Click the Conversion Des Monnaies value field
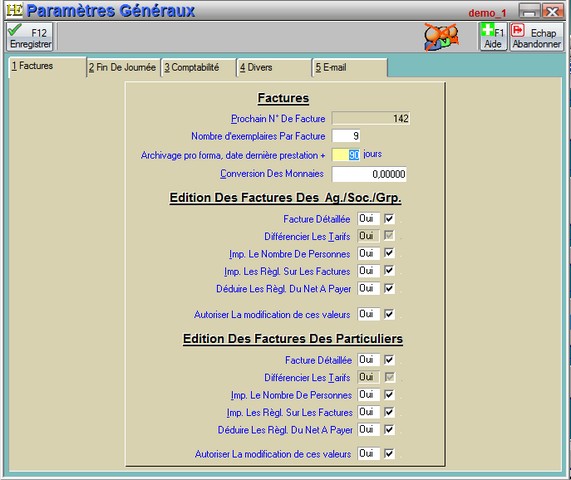The height and width of the screenshot is (480, 571). [x=369, y=174]
